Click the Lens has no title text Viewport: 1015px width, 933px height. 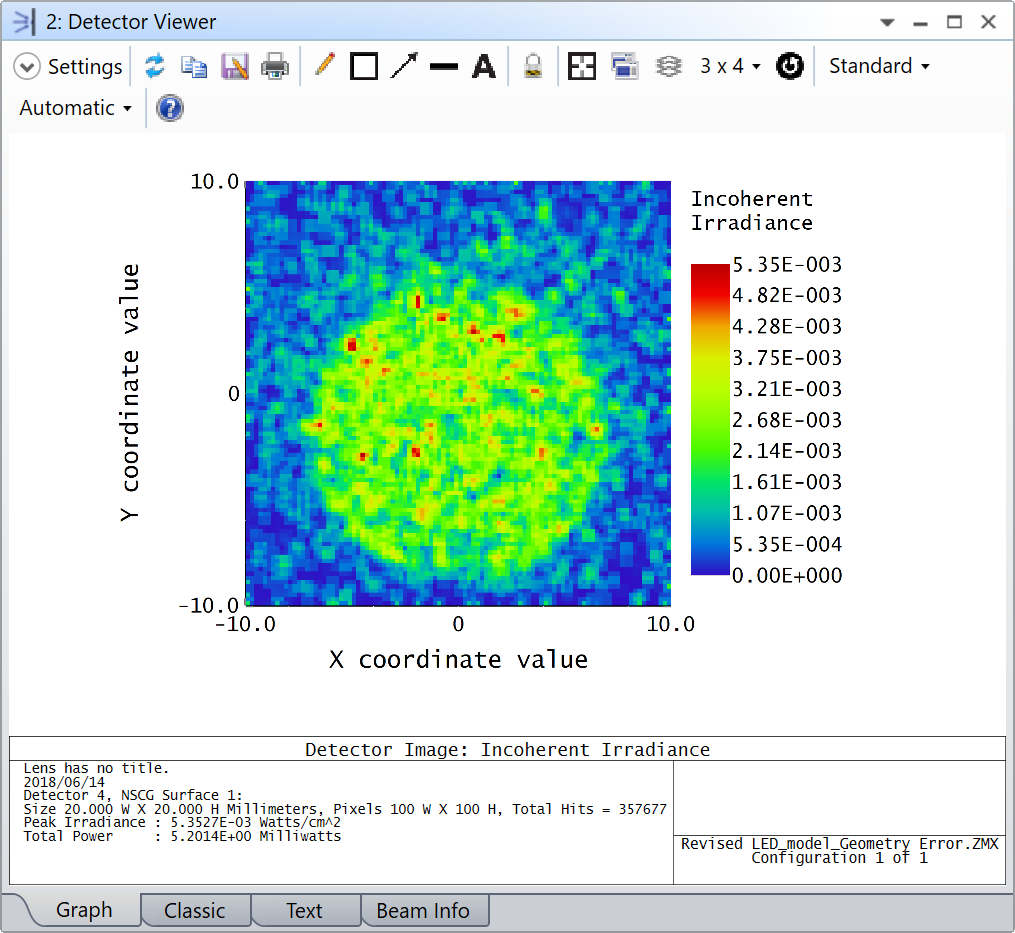[96, 768]
